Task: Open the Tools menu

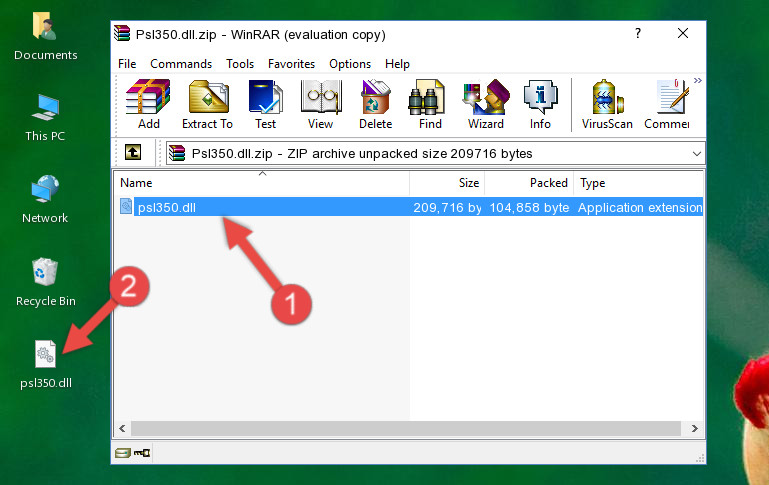Action: pyautogui.click(x=240, y=64)
